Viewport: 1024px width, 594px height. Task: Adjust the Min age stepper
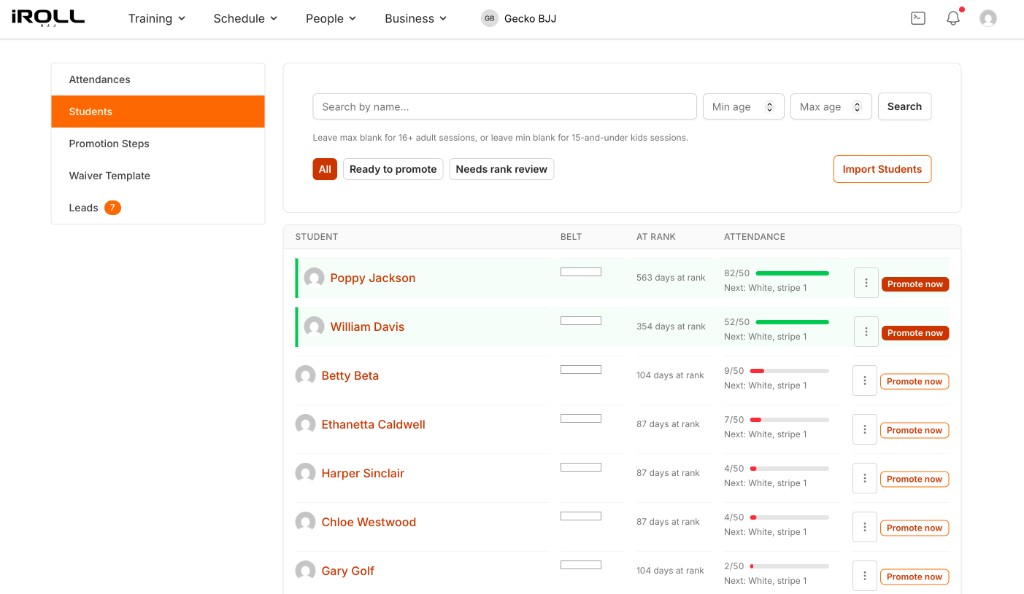[x=769, y=106]
